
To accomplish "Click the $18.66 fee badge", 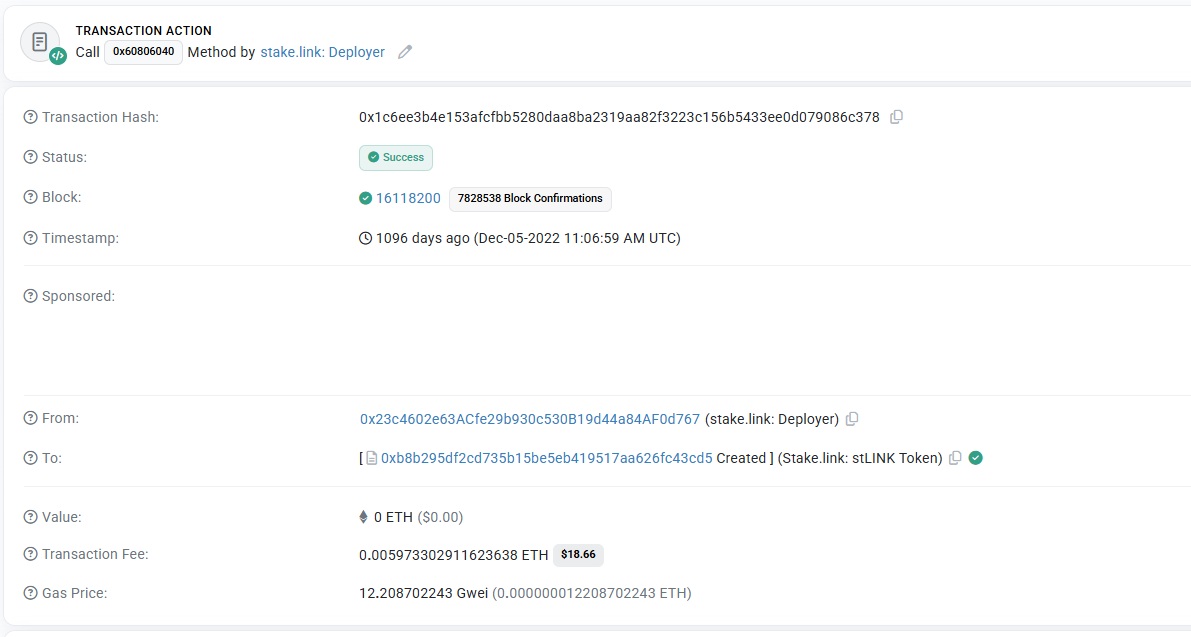I will coord(578,554).
